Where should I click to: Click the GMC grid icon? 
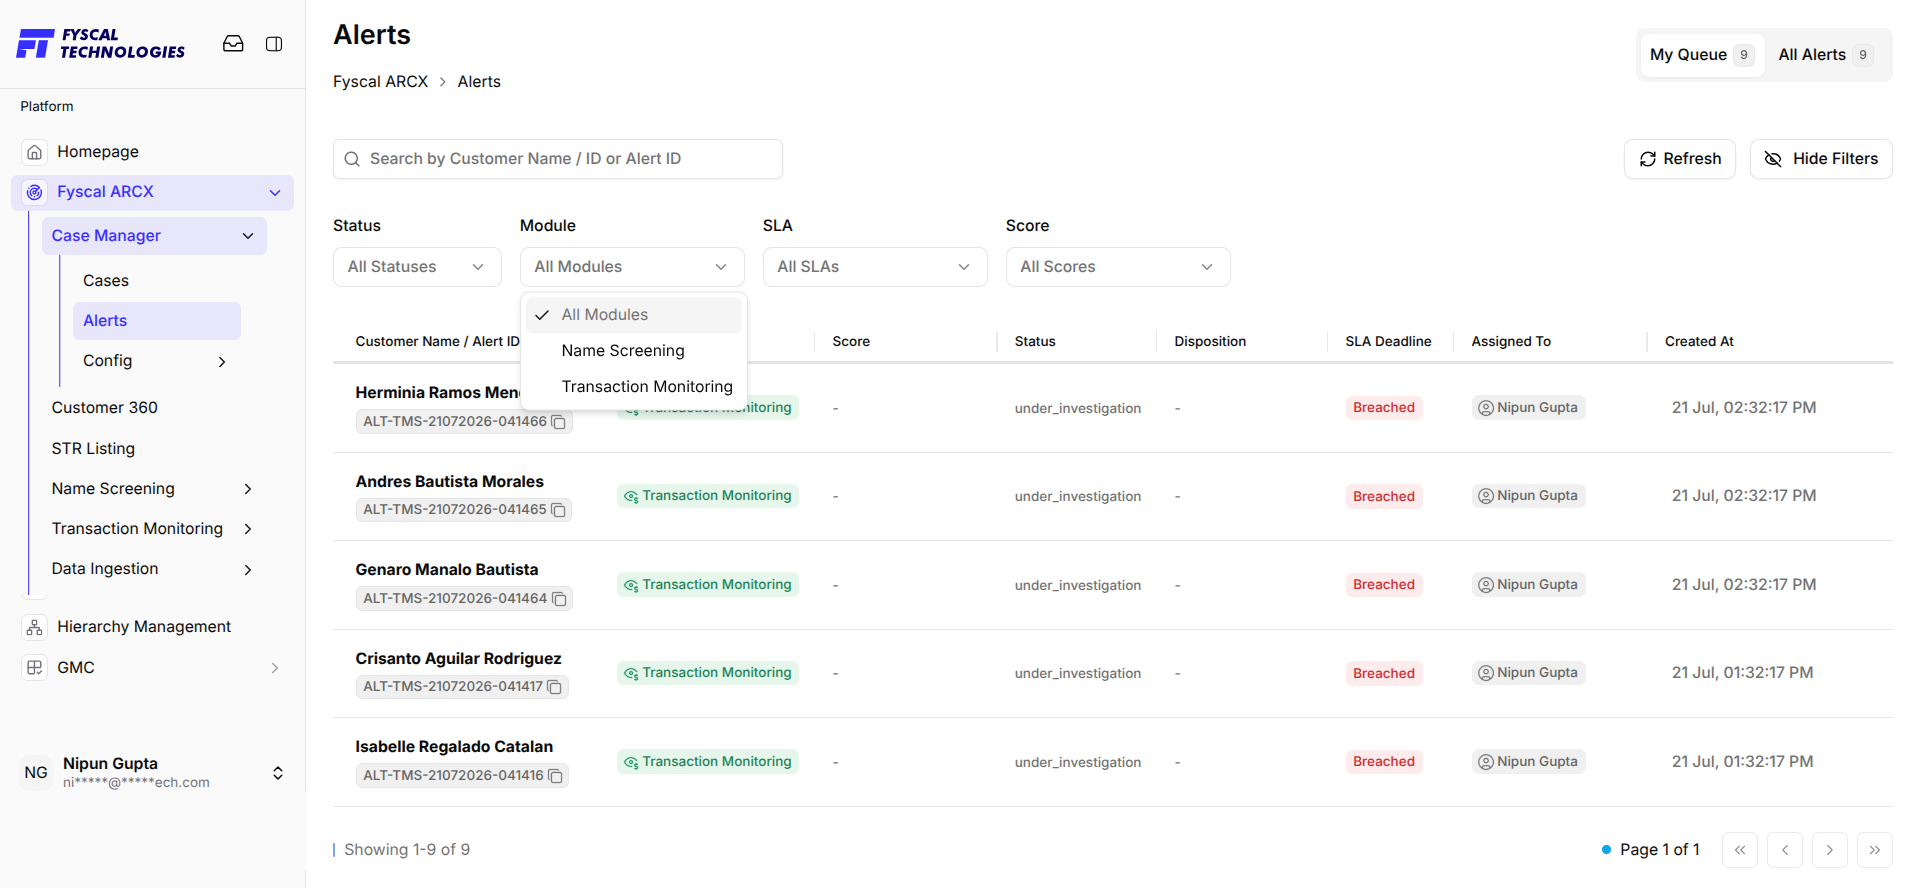pyautogui.click(x=35, y=668)
